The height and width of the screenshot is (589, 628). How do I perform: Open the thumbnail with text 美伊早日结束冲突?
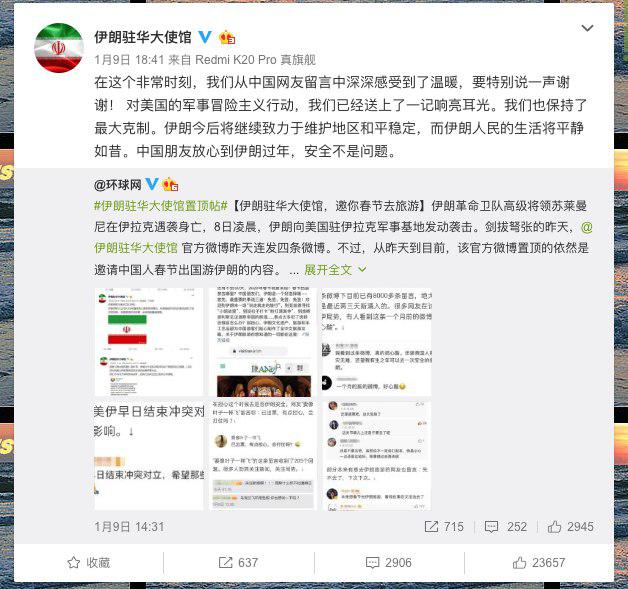pyautogui.click(x=149, y=456)
